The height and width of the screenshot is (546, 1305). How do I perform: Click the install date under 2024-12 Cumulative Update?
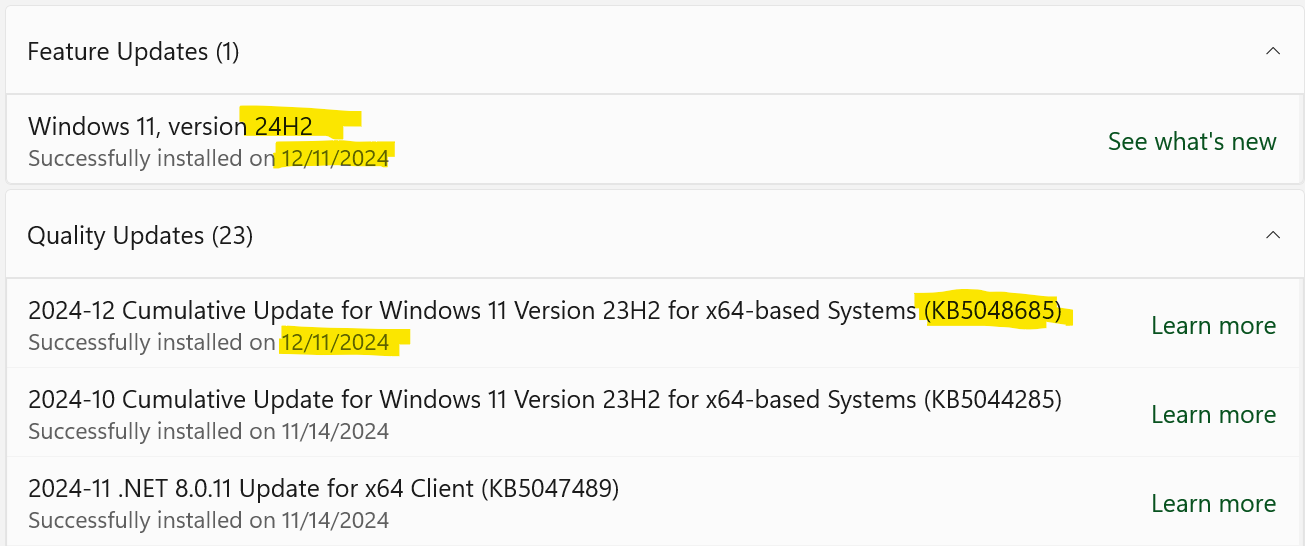coord(335,342)
